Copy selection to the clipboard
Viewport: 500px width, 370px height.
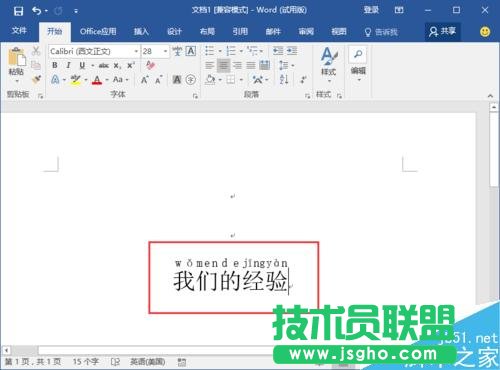click(x=36, y=65)
